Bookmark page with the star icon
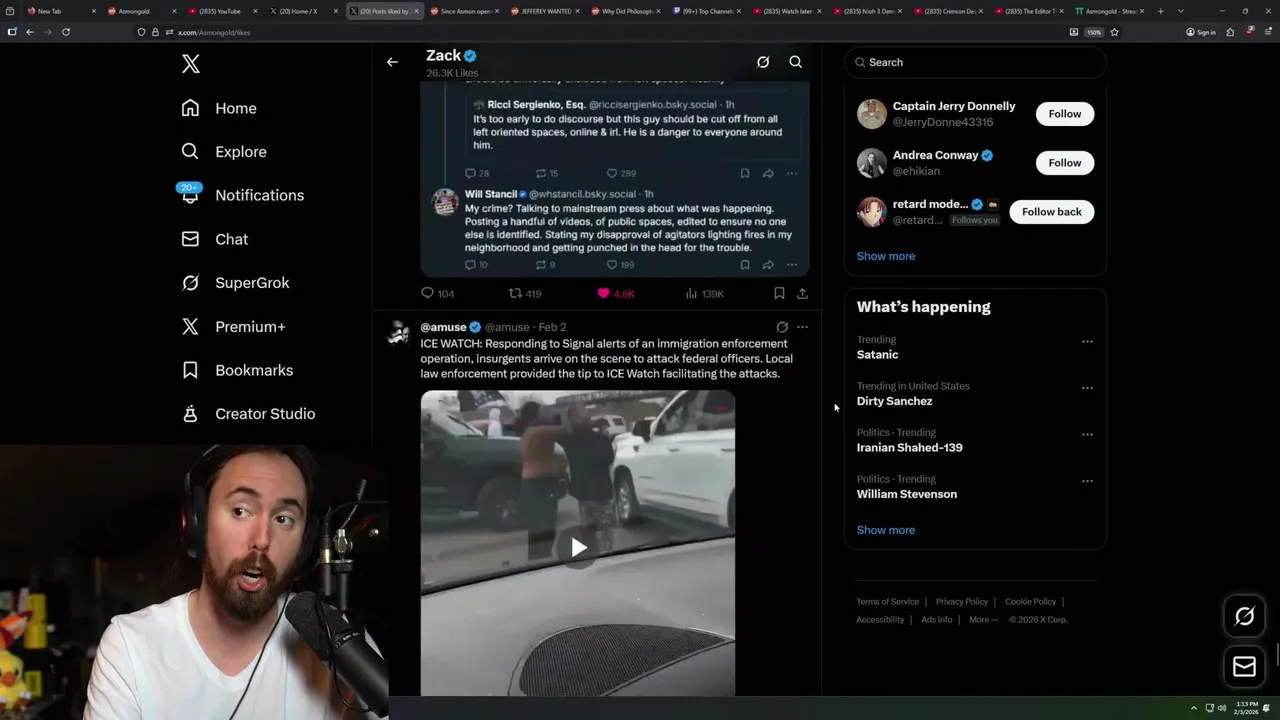This screenshot has height=720, width=1280. click(x=1114, y=32)
